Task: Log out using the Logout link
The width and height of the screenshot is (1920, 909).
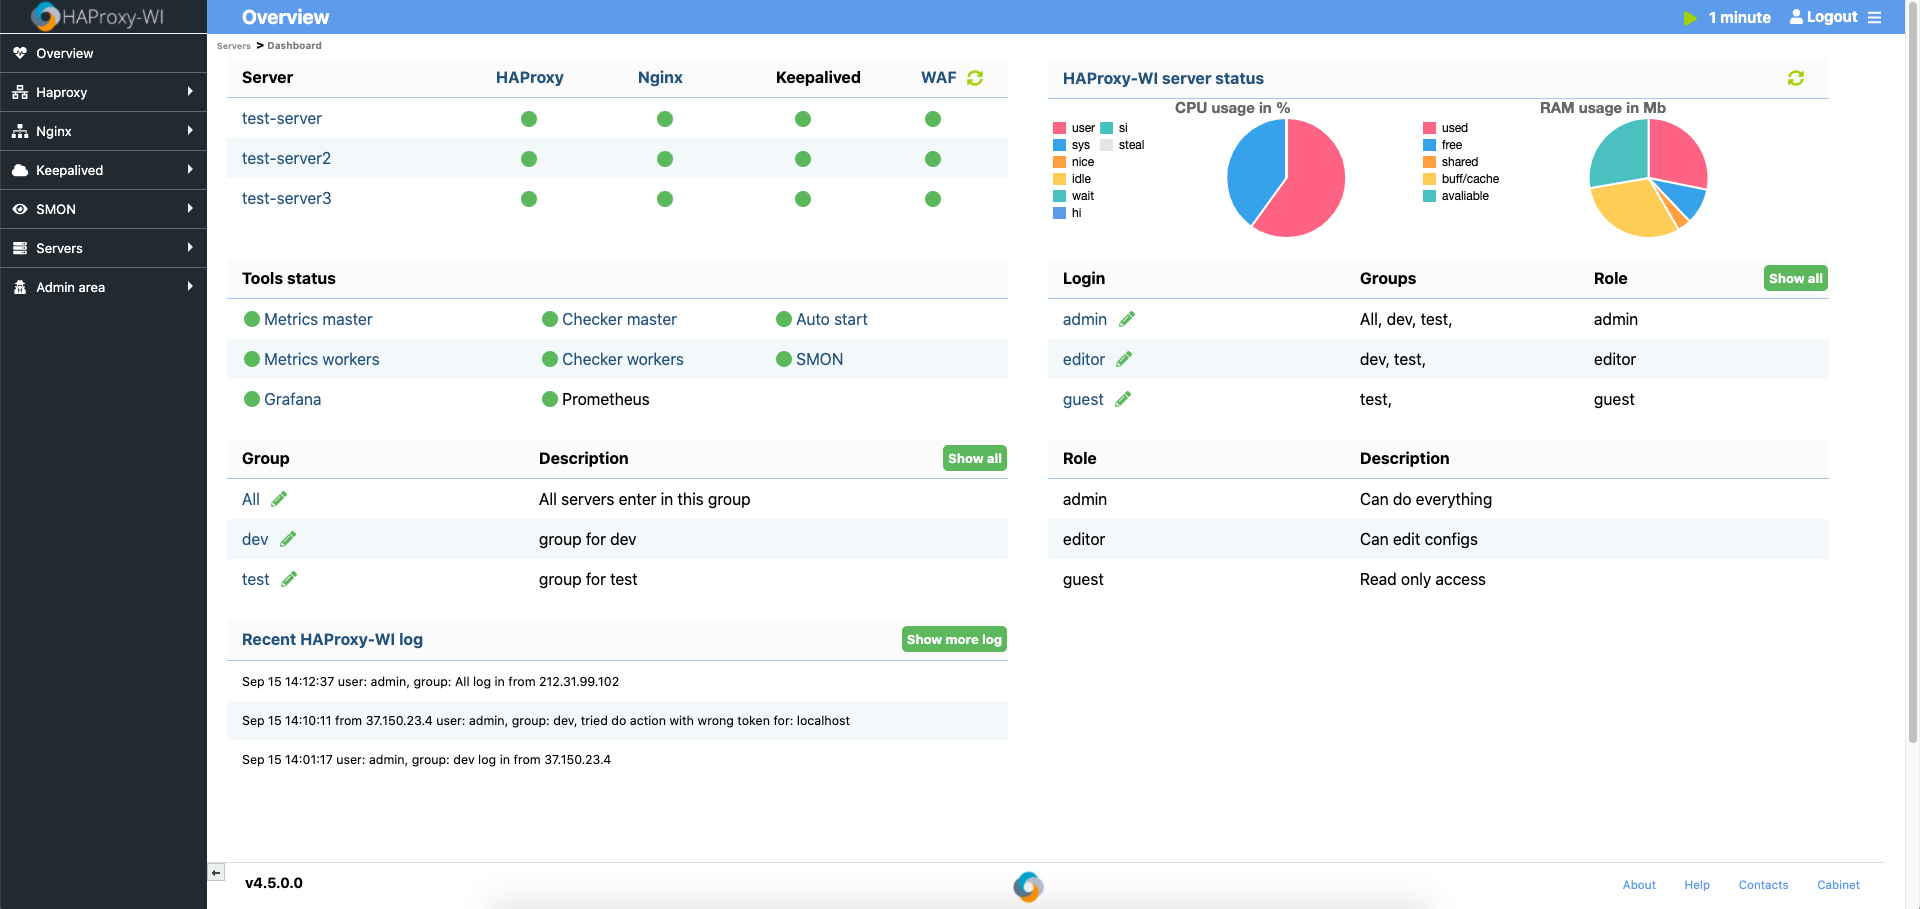Action: (1823, 17)
